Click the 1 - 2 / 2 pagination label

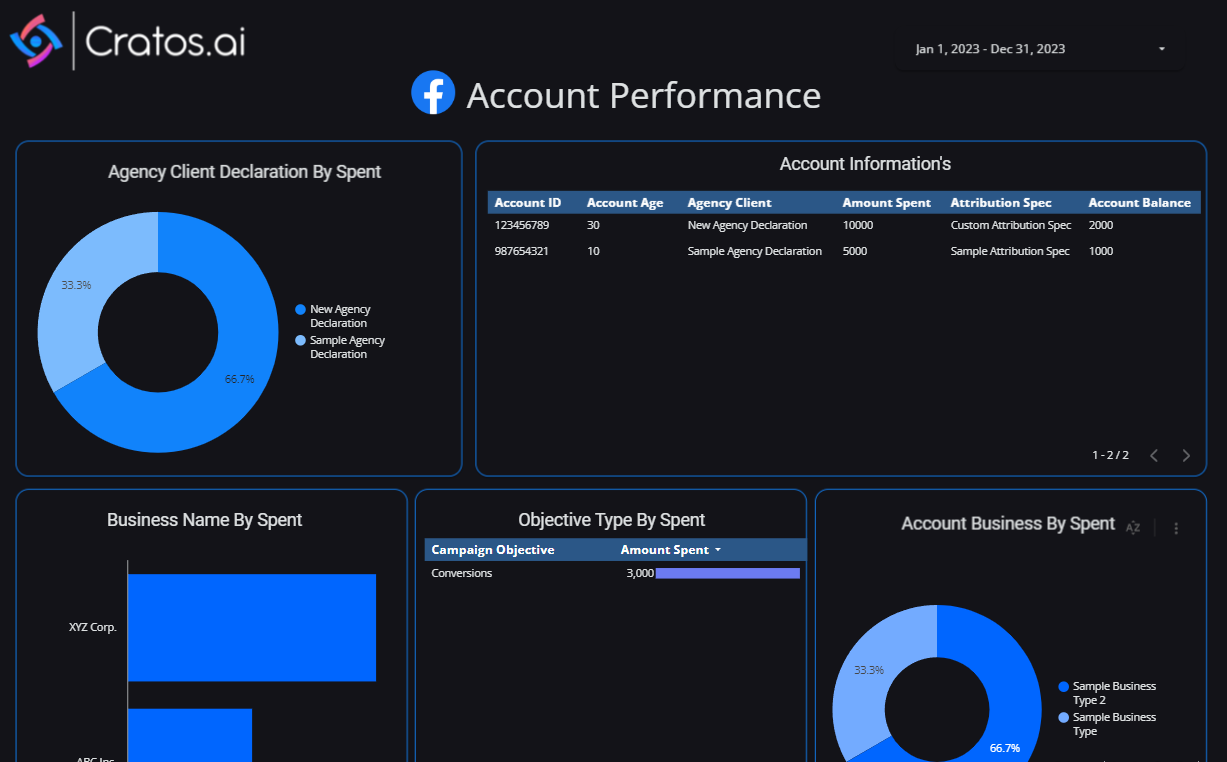point(1110,455)
